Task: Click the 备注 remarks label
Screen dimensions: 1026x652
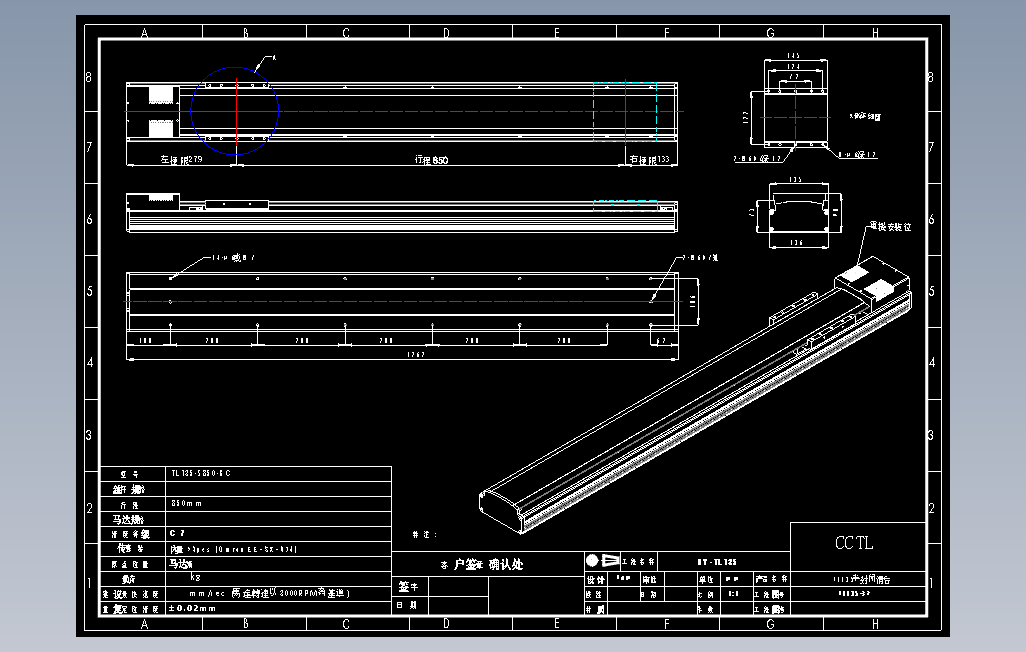Action: (424, 534)
